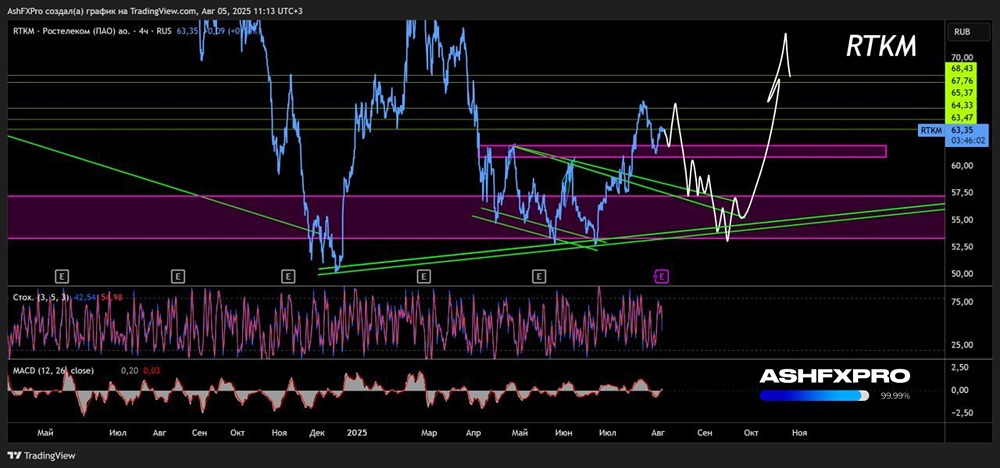This screenshot has width=1000, height=468.
Task: Click the 64,33 price level label
Action: tap(961, 105)
